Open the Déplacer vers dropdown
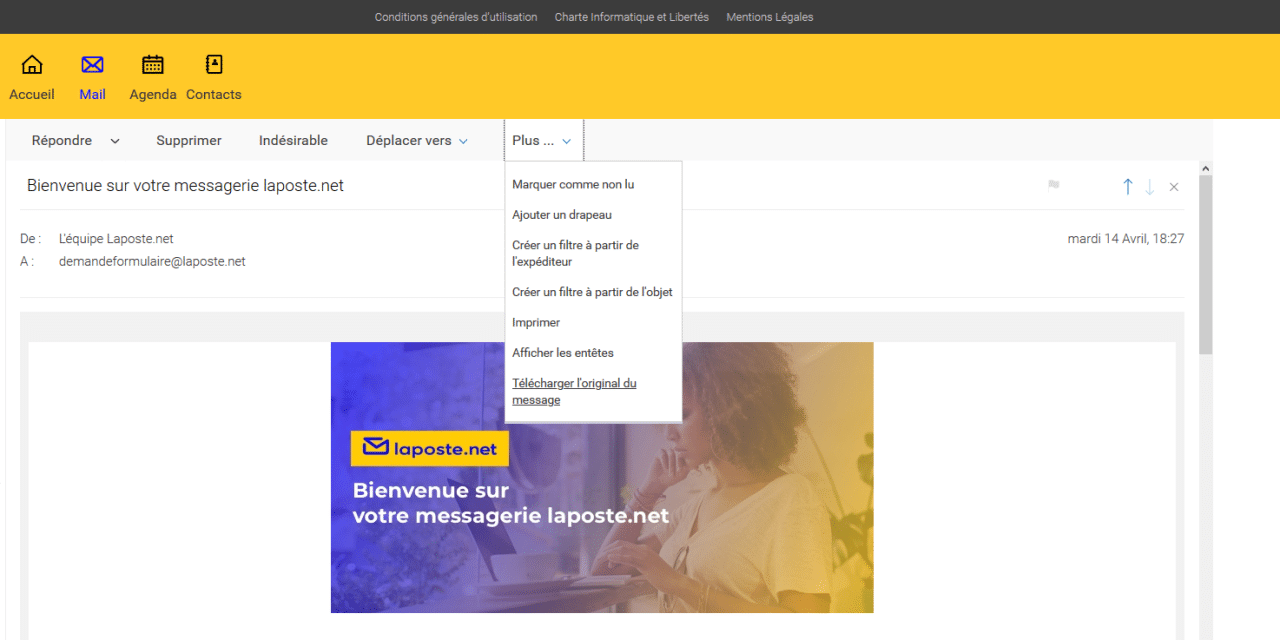Image resolution: width=1280 pixels, height=640 pixels. (416, 141)
